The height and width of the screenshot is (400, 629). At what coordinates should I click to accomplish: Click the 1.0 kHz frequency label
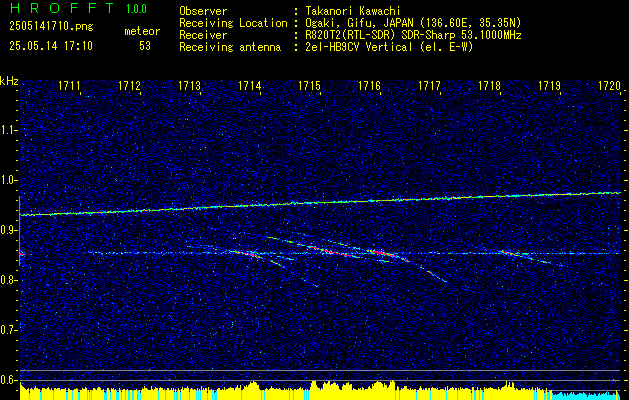[x=9, y=180]
